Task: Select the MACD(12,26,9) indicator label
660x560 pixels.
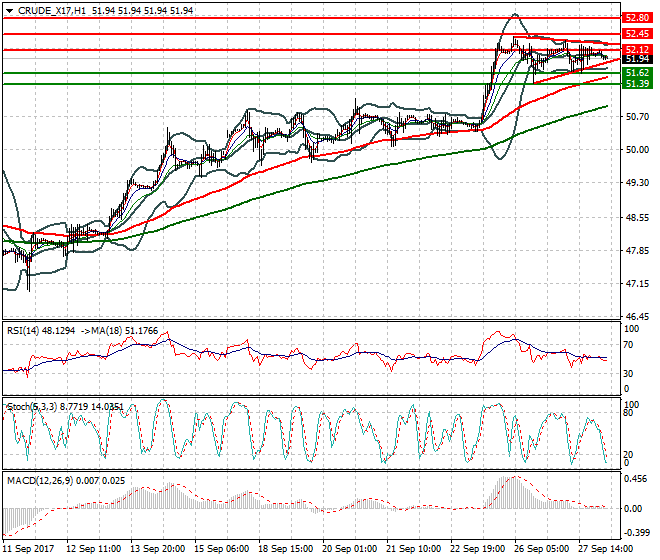Action: click(39, 480)
